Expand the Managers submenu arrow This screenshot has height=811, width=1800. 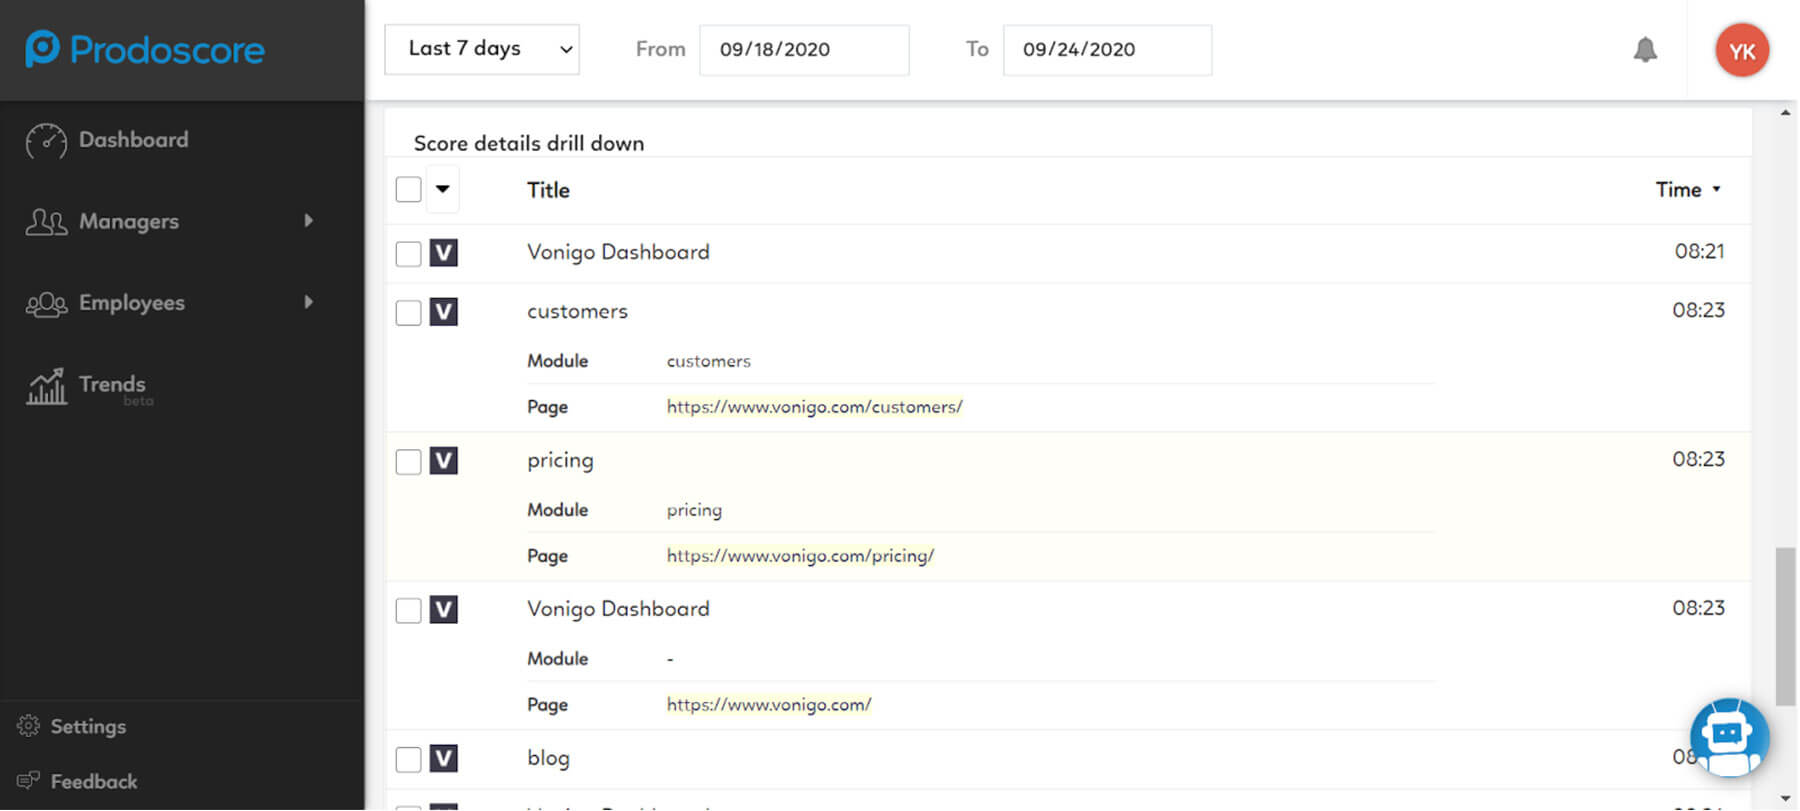308,220
